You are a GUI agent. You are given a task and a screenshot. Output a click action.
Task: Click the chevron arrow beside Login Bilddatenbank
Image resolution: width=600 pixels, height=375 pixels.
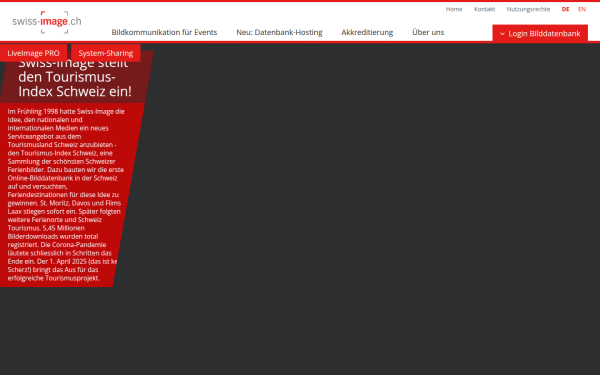click(502, 34)
